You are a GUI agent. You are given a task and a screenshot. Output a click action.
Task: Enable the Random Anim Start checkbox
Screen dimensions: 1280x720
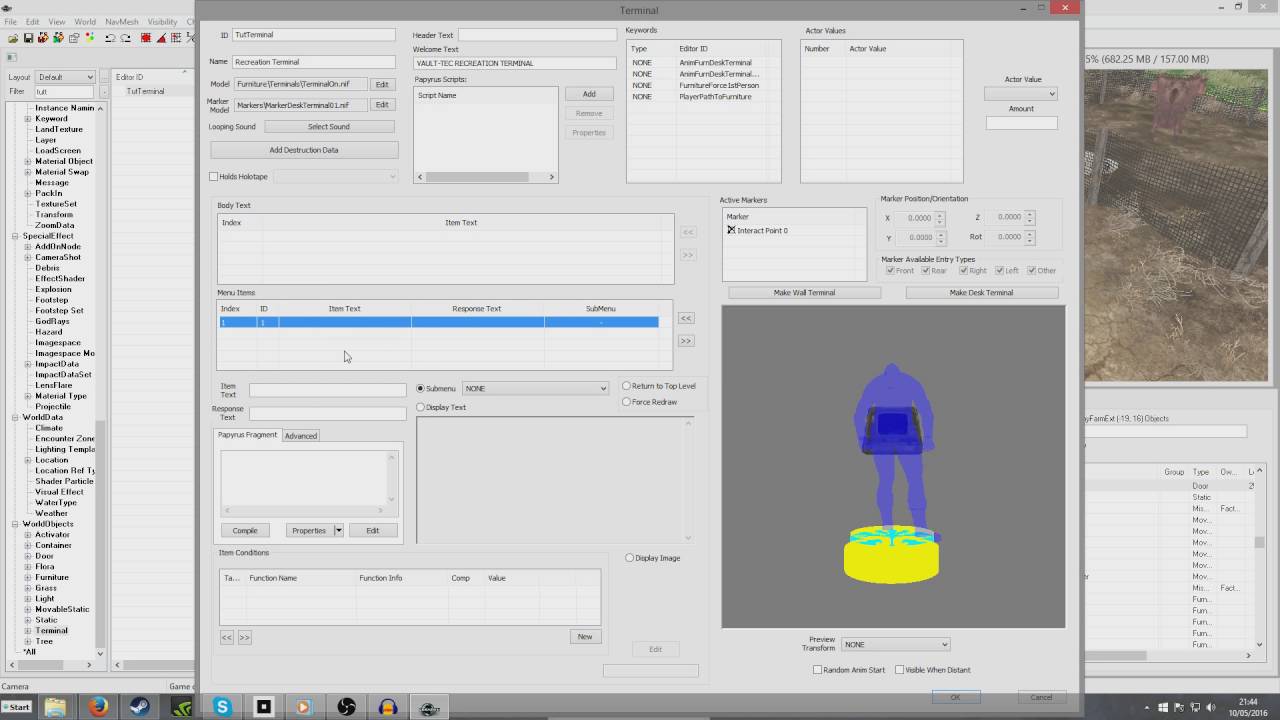[x=817, y=670]
